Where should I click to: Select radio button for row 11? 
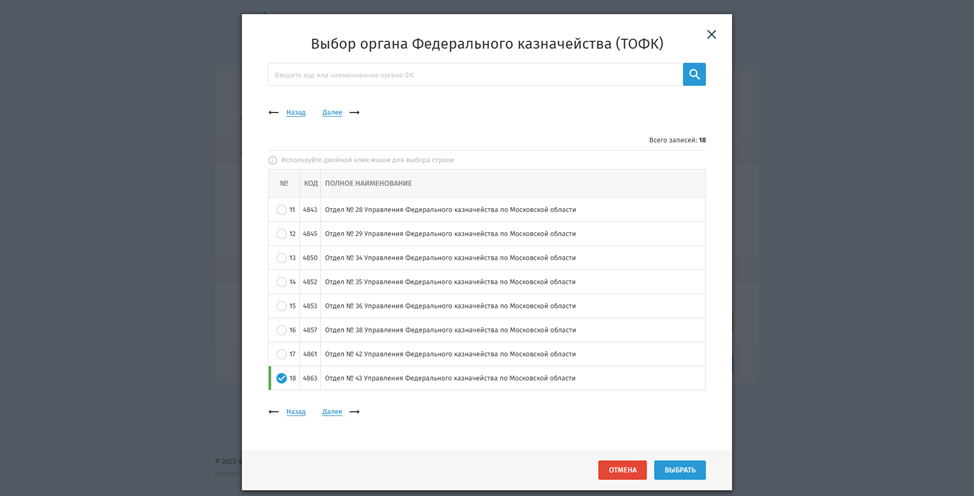(x=281, y=210)
